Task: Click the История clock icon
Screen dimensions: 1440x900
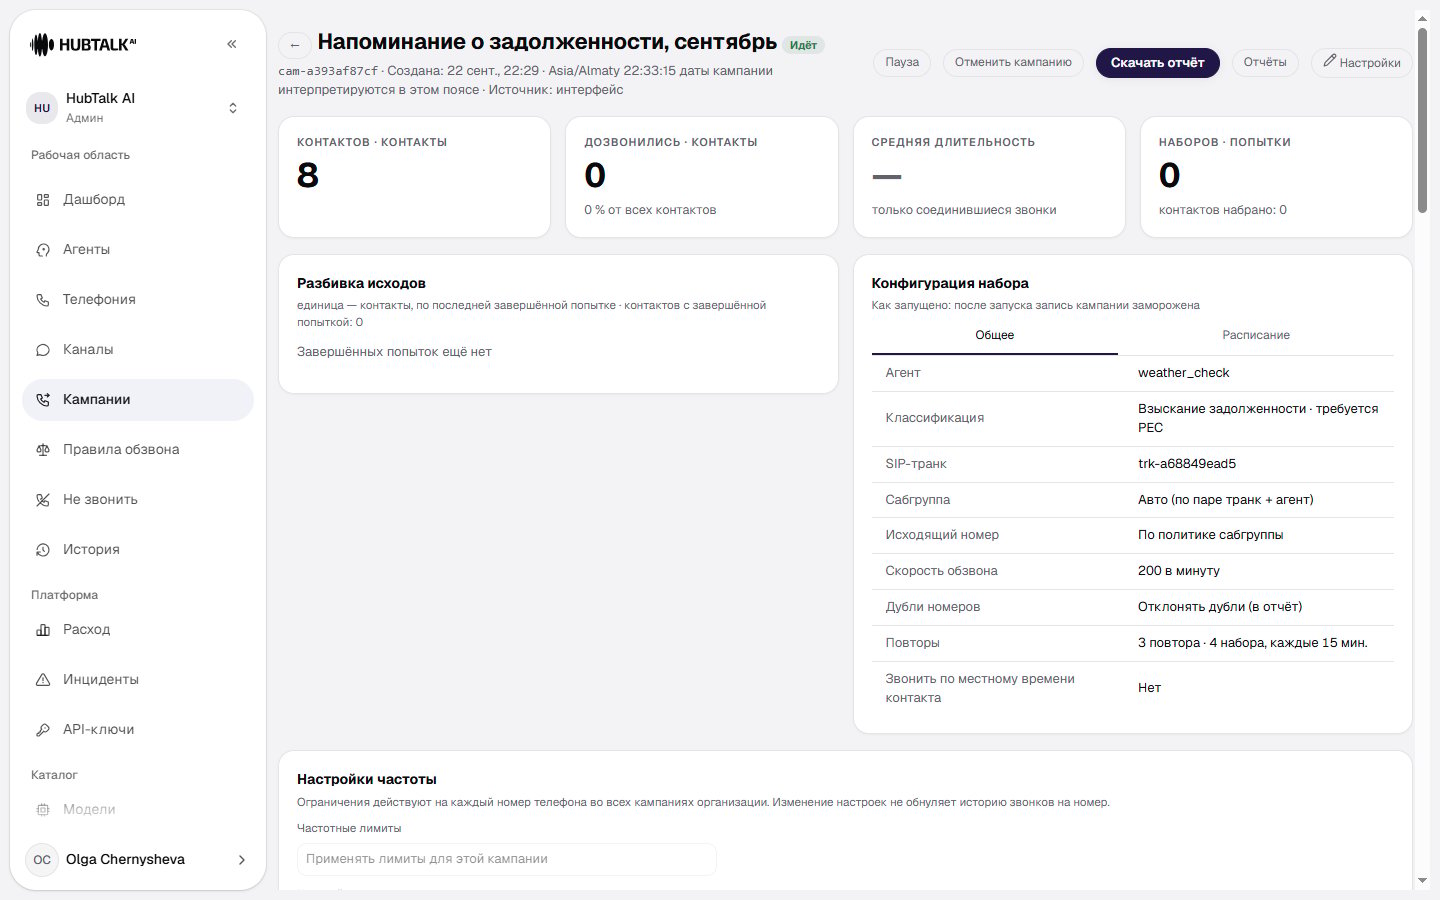Action: pos(43,550)
